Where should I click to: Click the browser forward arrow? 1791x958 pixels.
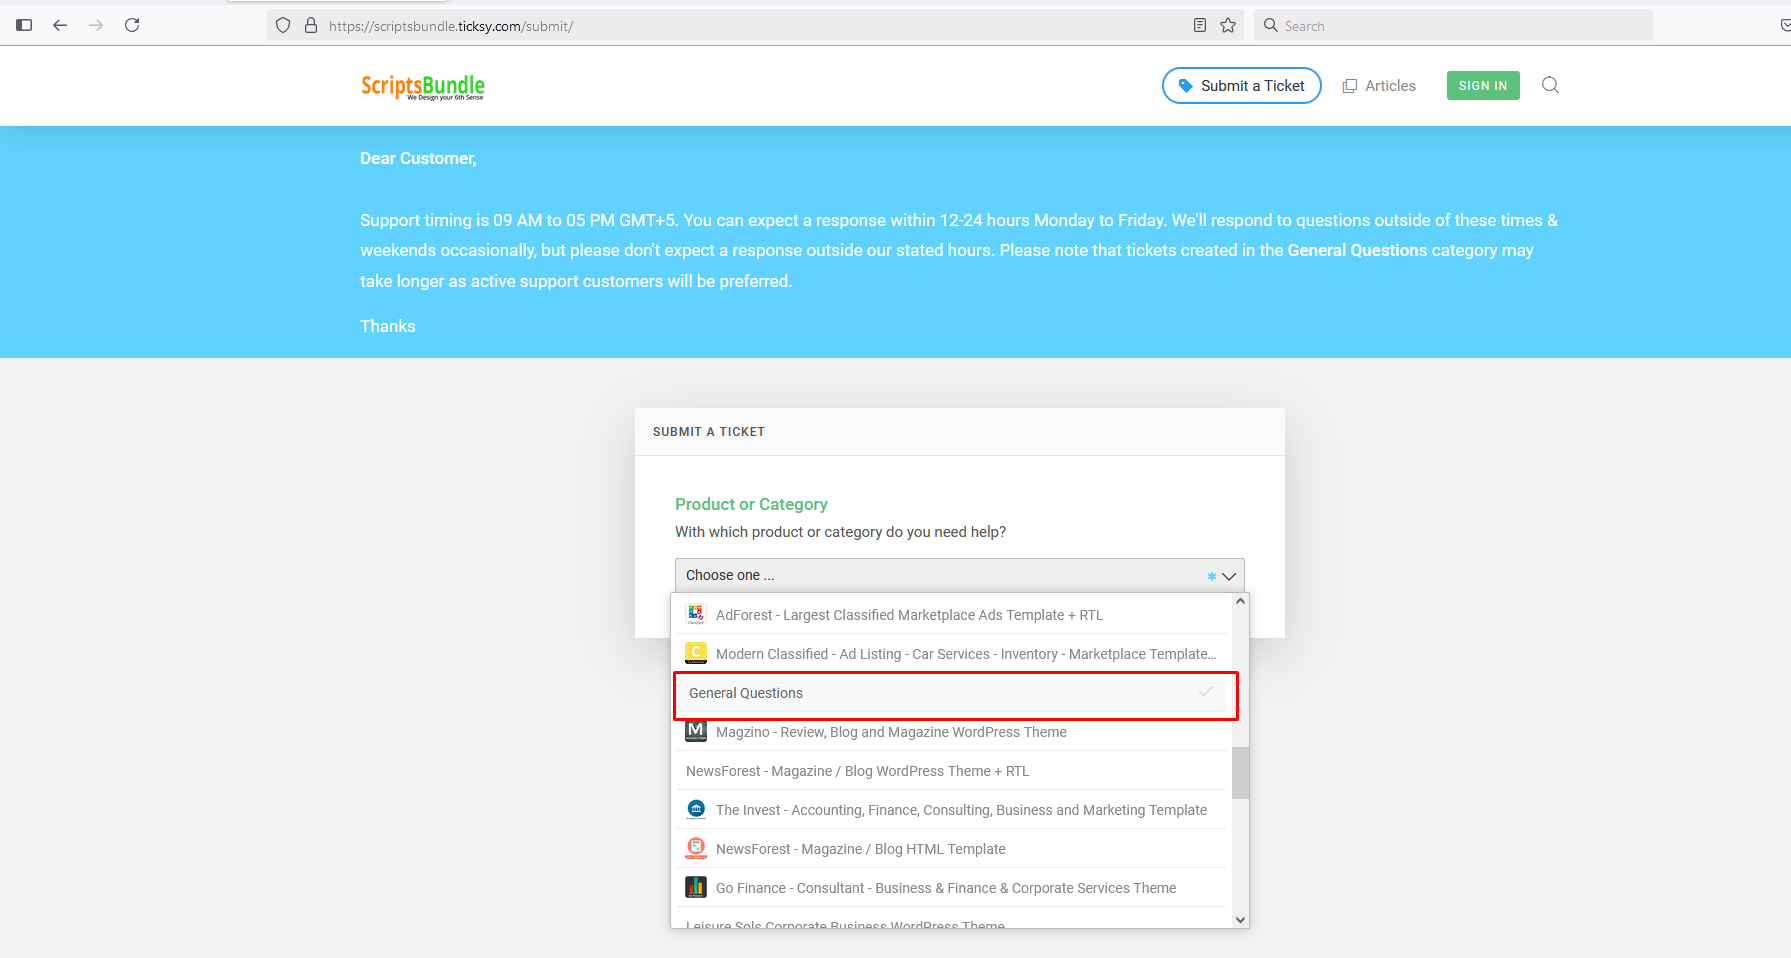click(x=96, y=25)
